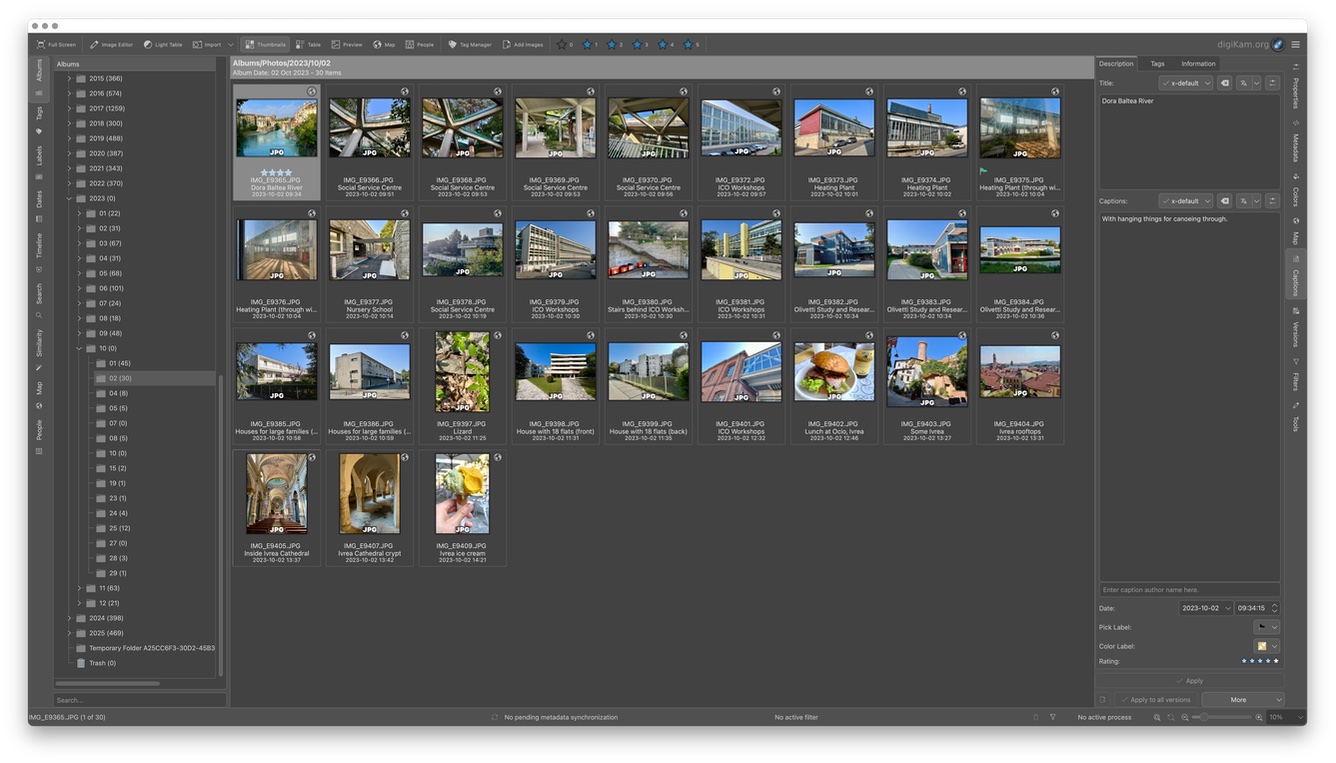Clear the Title text with the erase icon

pyautogui.click(x=1225, y=83)
